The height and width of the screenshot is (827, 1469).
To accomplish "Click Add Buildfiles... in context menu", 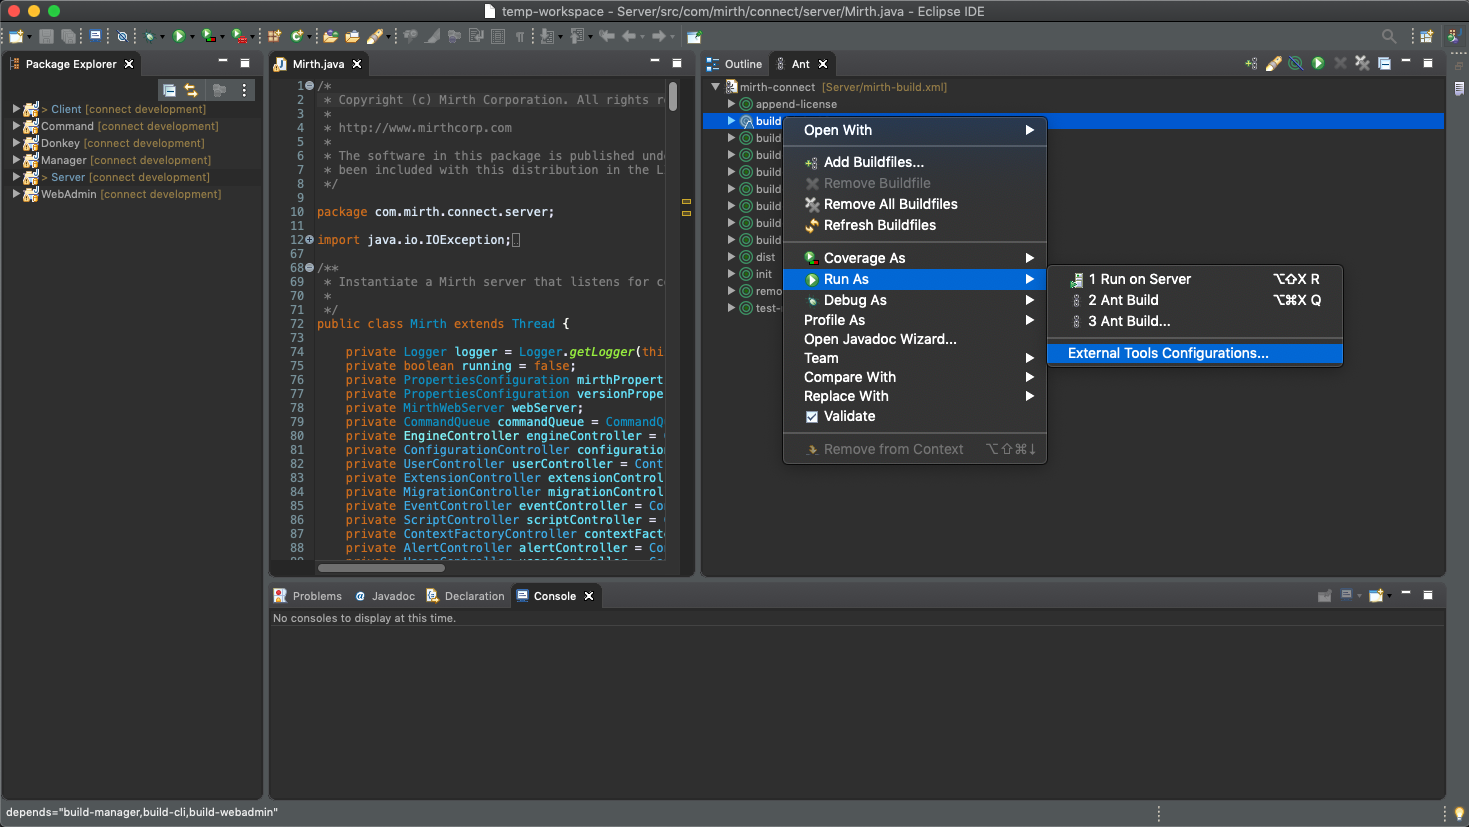I will (915, 162).
